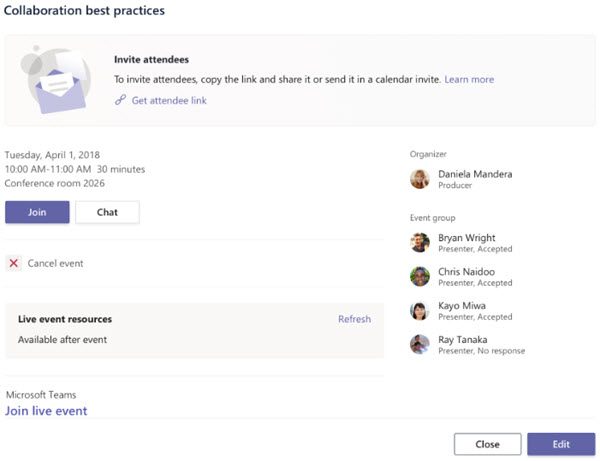Open the Learn more link
The width and height of the screenshot is (600, 461).
[469, 79]
